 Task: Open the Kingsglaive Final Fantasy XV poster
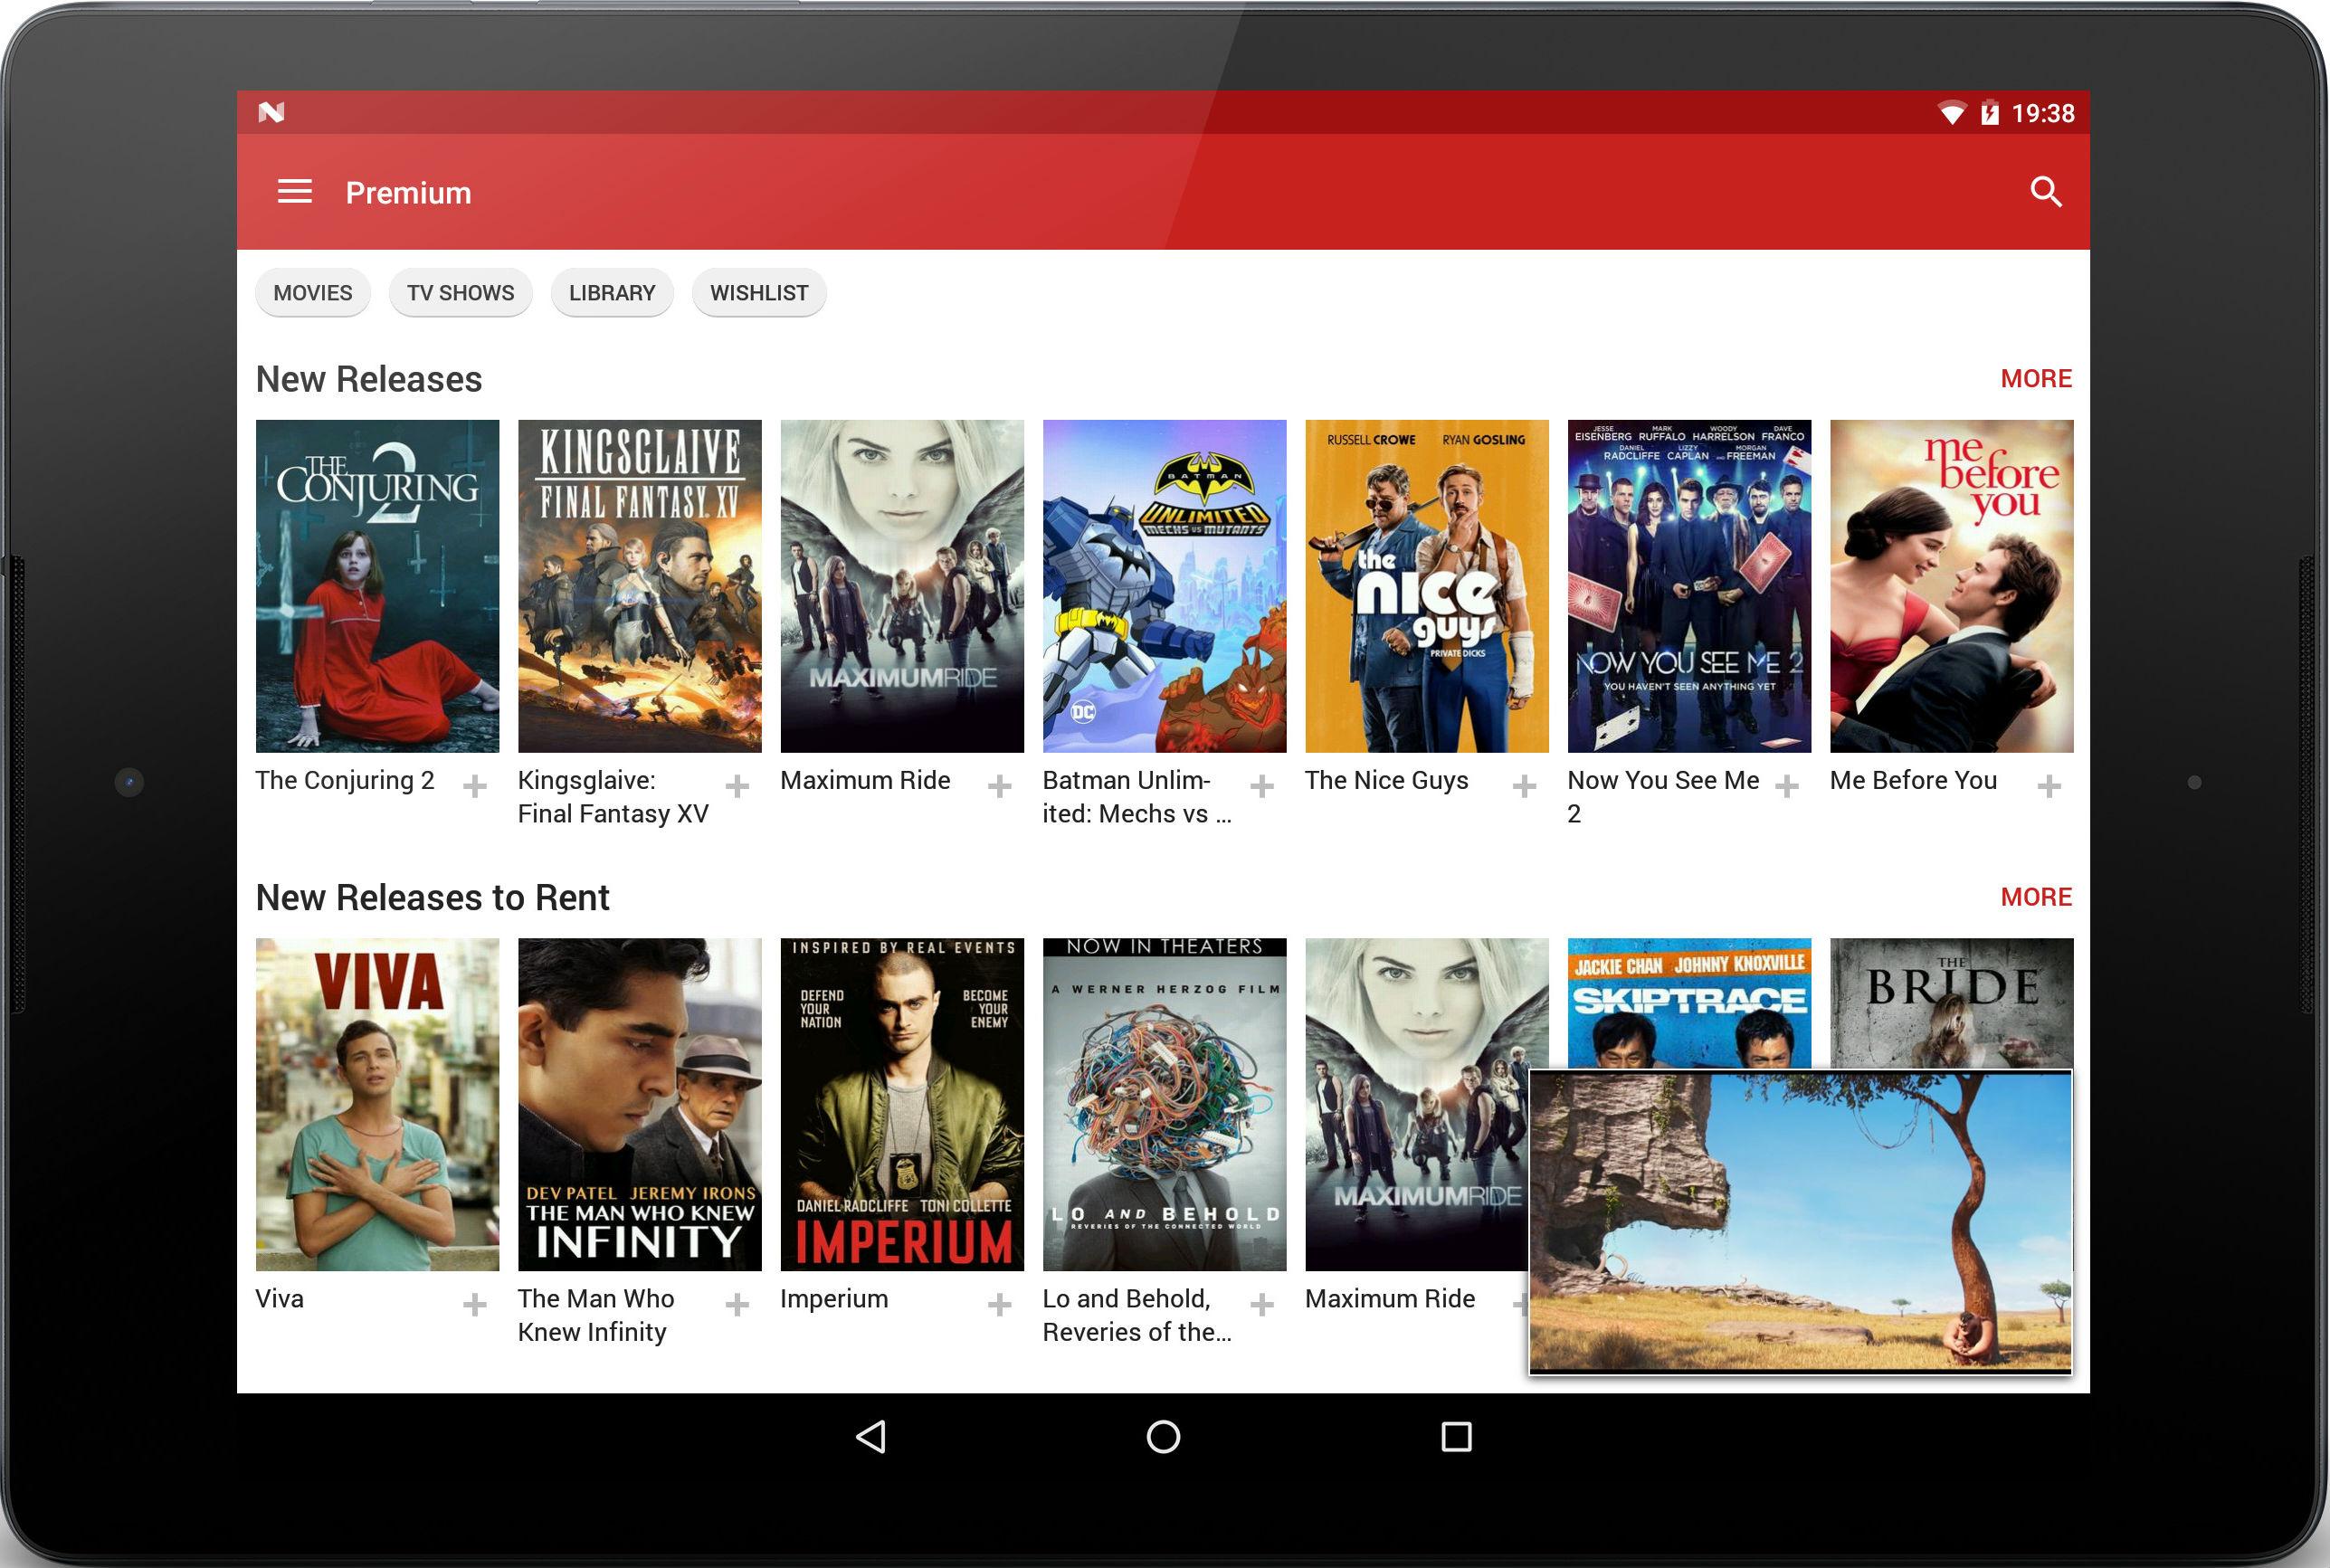coord(640,586)
